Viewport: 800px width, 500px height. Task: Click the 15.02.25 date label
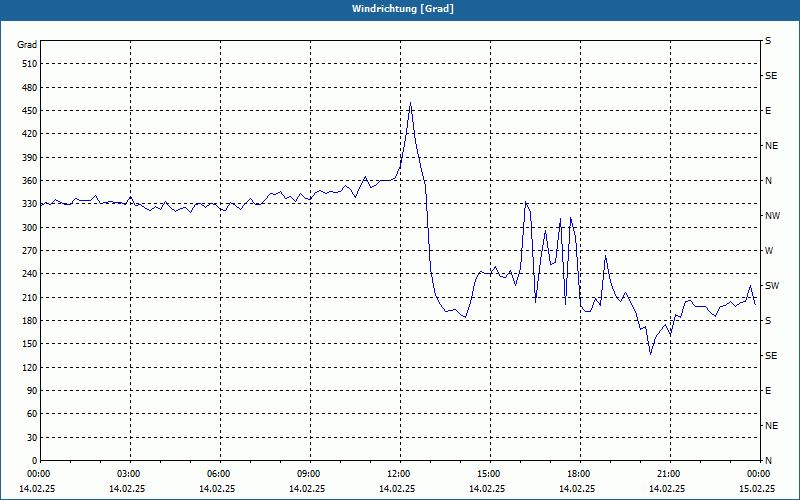click(757, 489)
